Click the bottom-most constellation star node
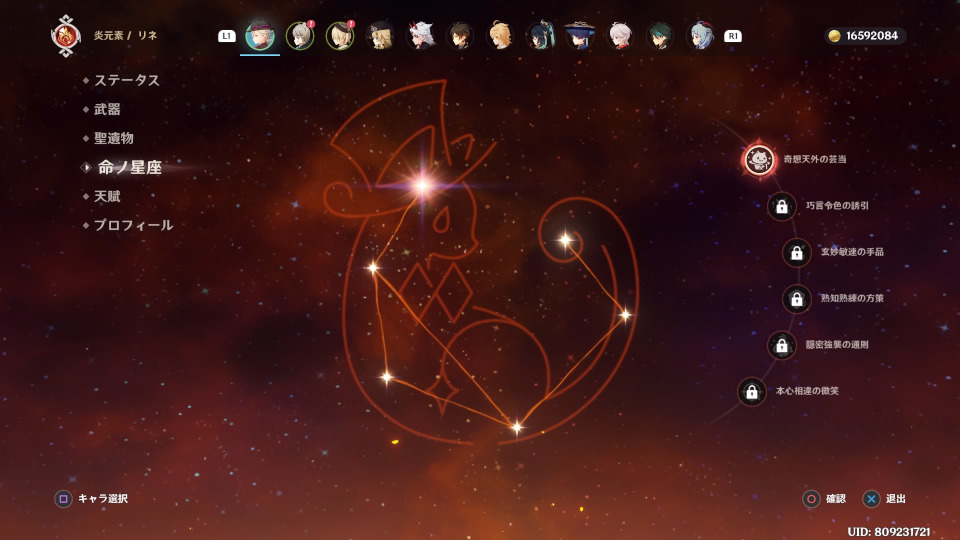Image resolution: width=960 pixels, height=540 pixels. pyautogui.click(x=517, y=427)
